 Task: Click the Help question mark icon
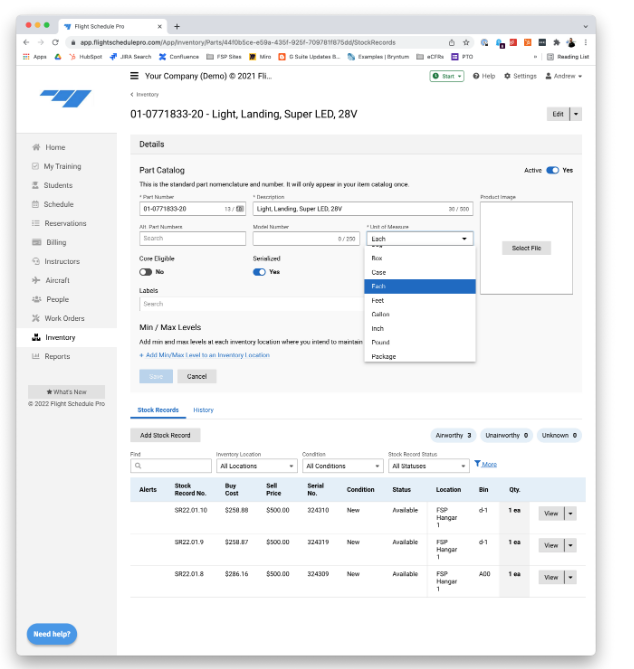pyautogui.click(x=476, y=76)
